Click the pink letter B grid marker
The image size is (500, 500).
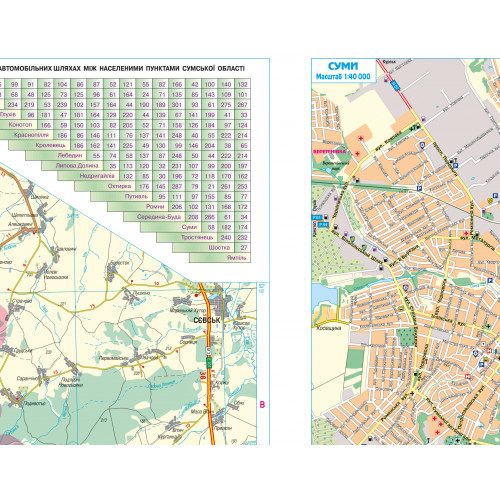pyautogui.click(x=262, y=405)
